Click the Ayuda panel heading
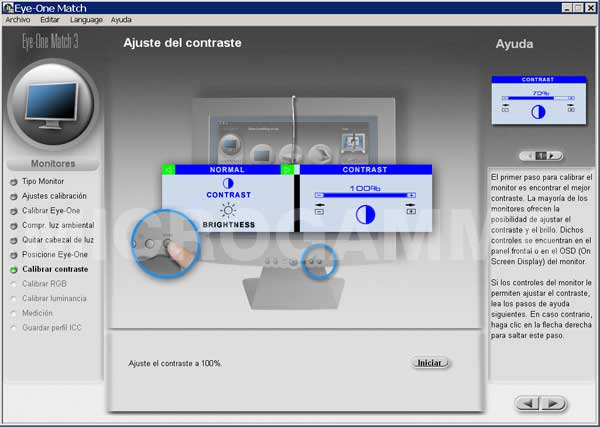Screen dimensions: 600x427 point(514,44)
